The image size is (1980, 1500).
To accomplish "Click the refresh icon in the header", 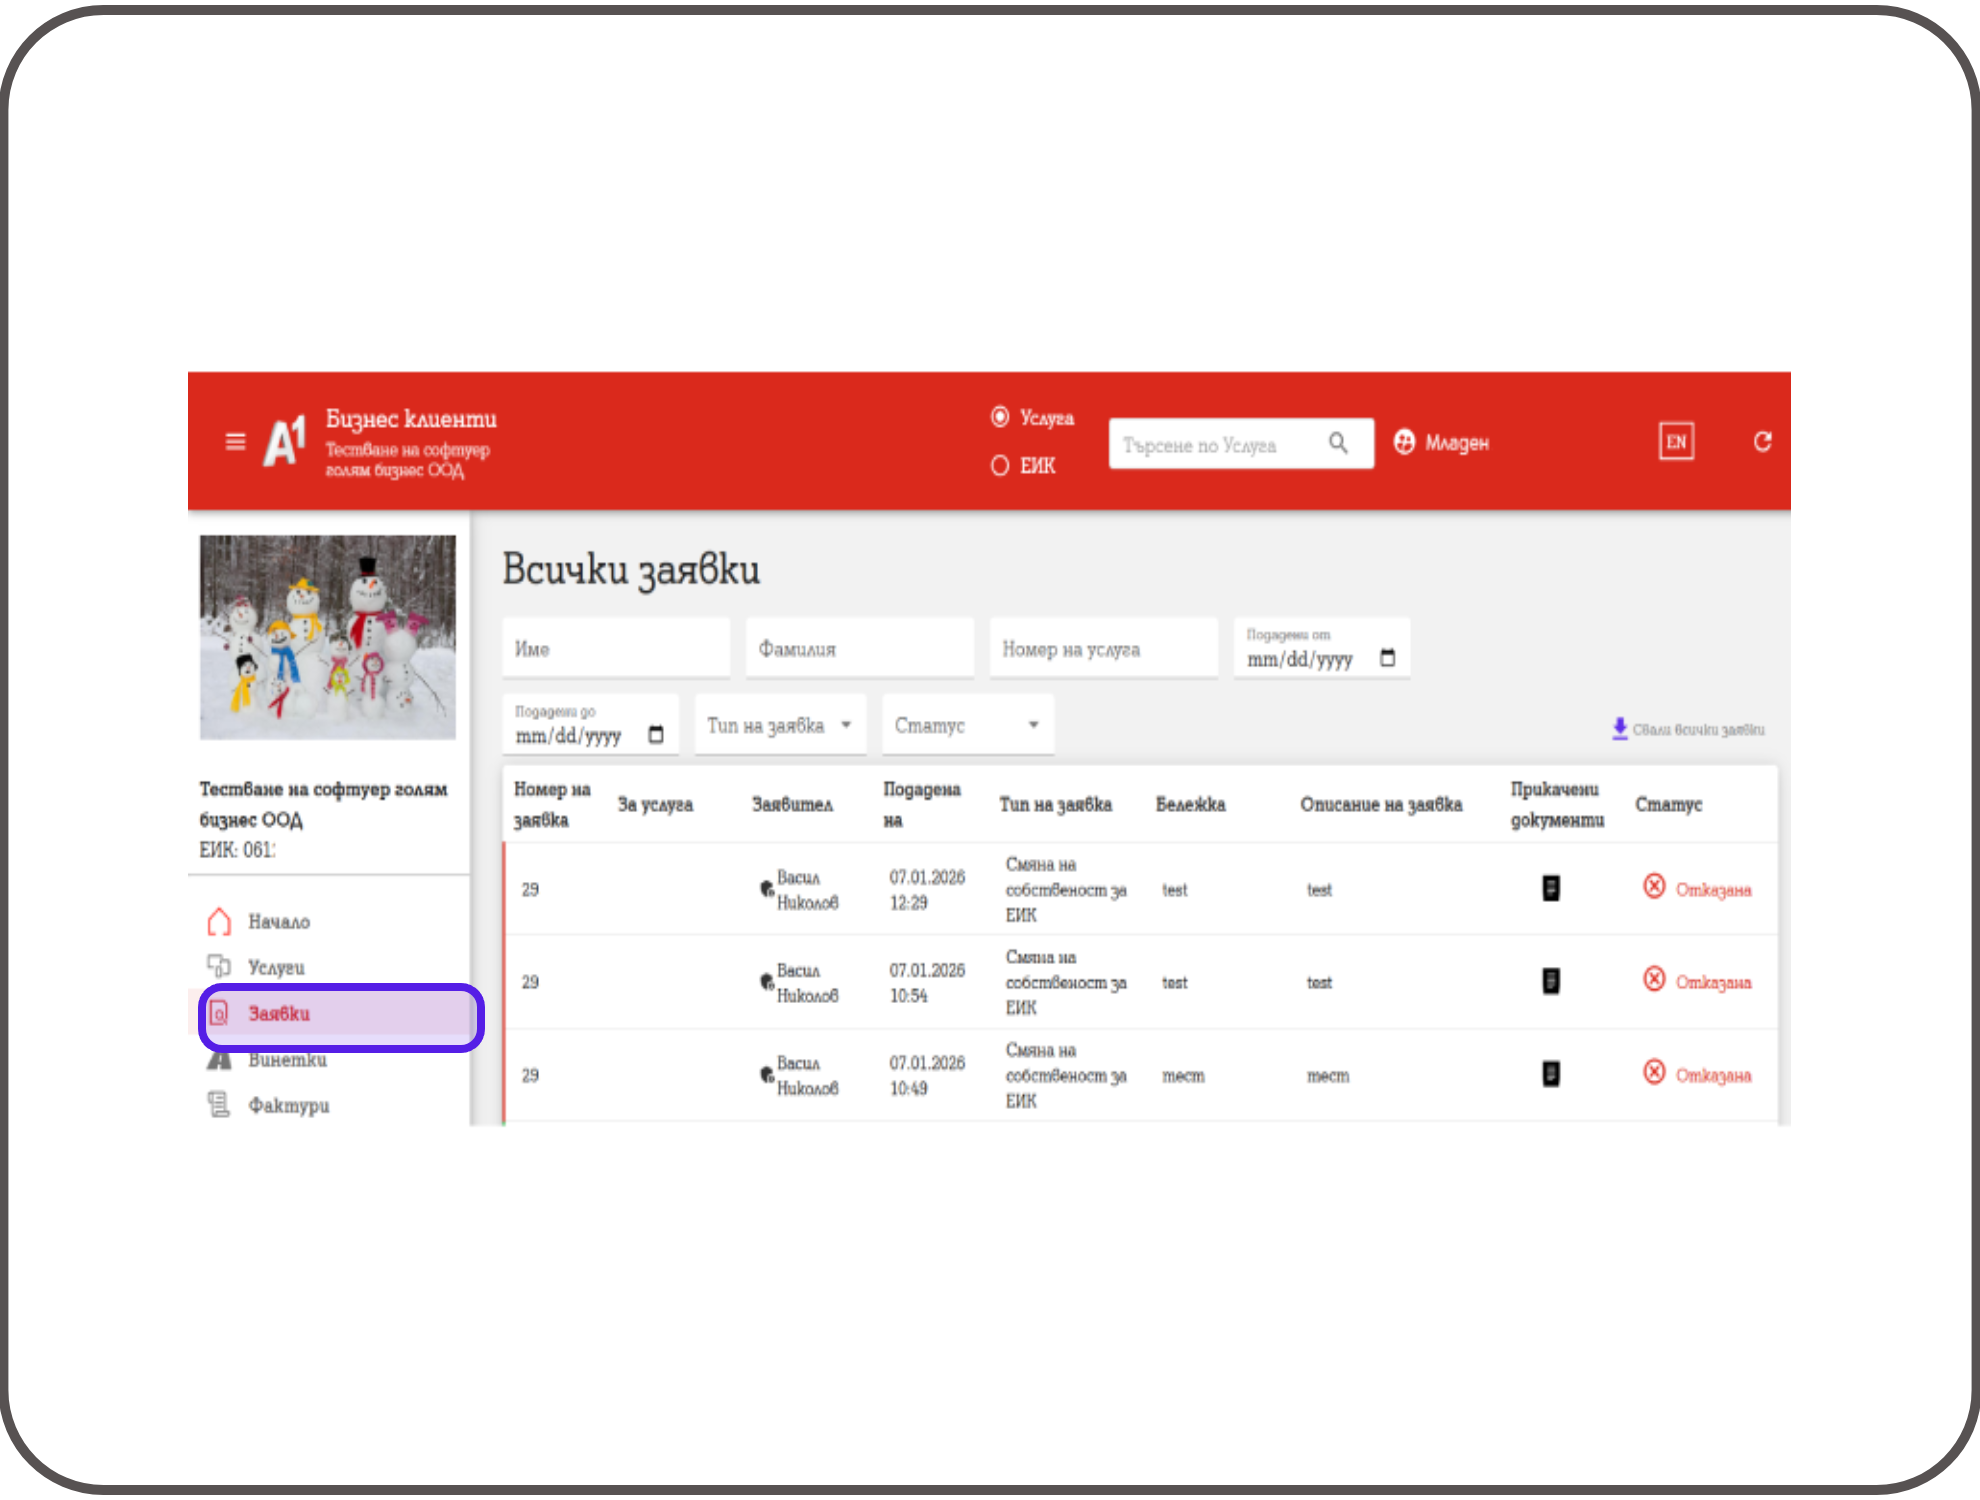I will tap(1762, 441).
